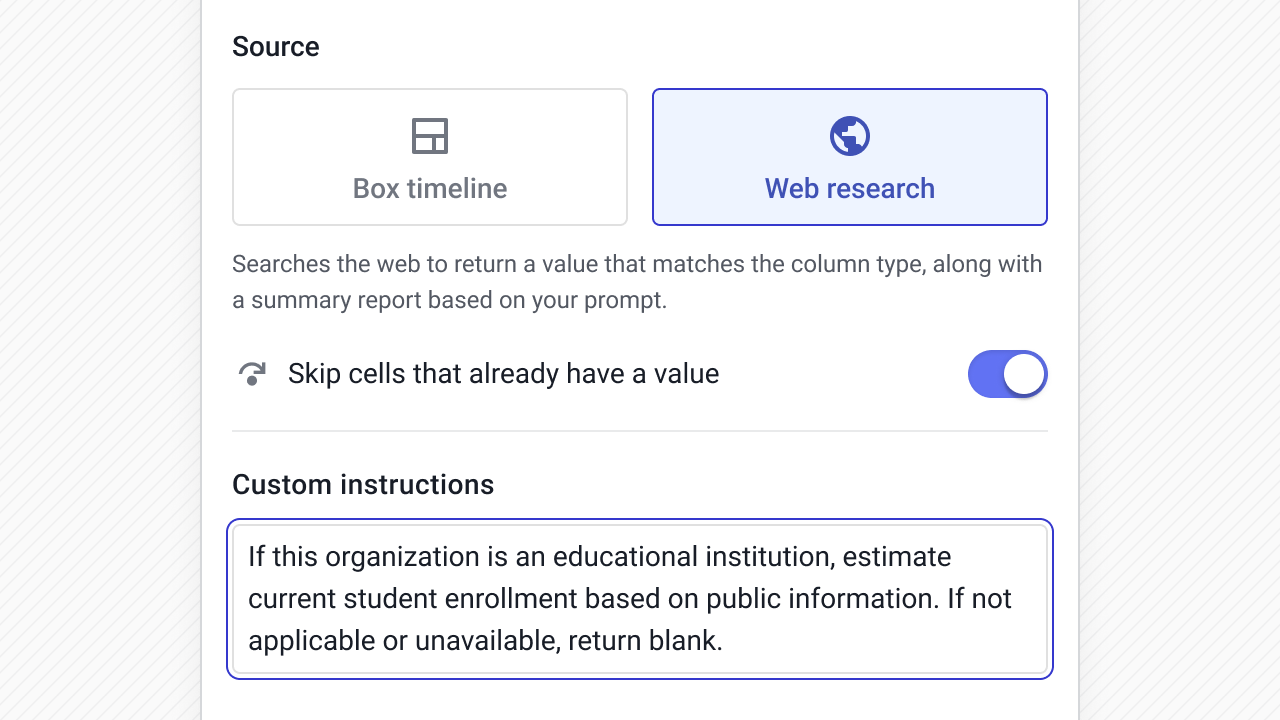1280x720 pixels.
Task: Click the skip-cells arrow icon
Action: (x=252, y=374)
